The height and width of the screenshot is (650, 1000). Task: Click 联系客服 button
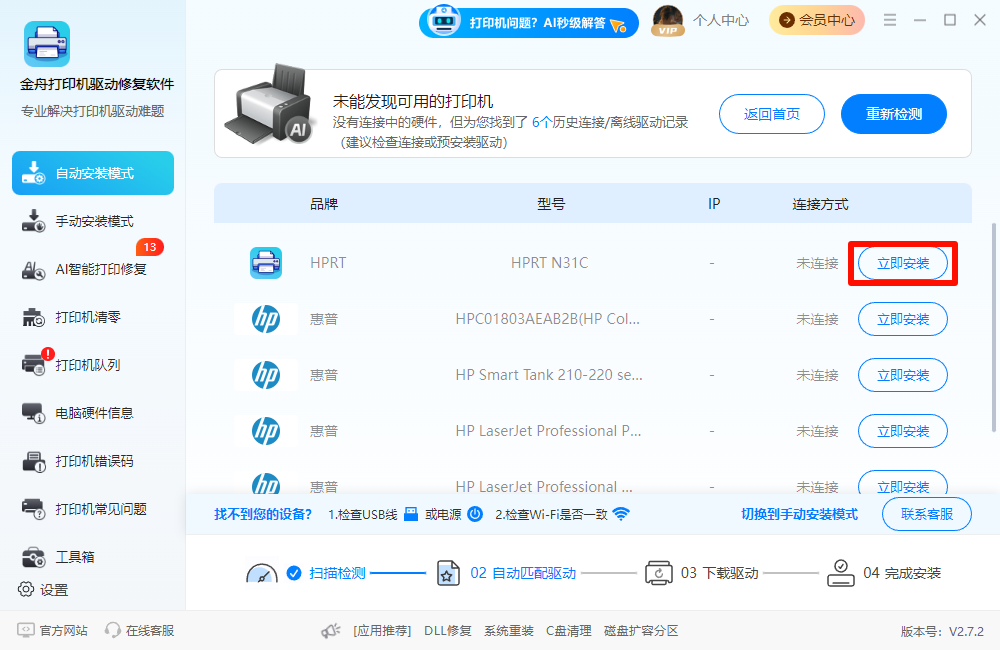click(x=927, y=514)
